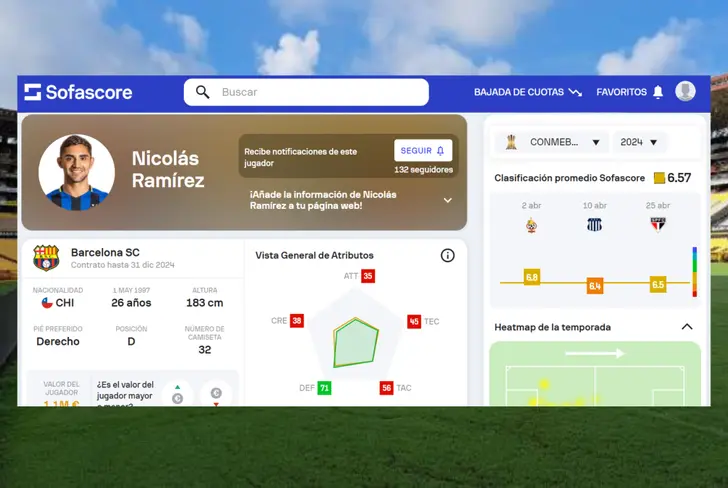Click the search magnifier icon

(202, 92)
